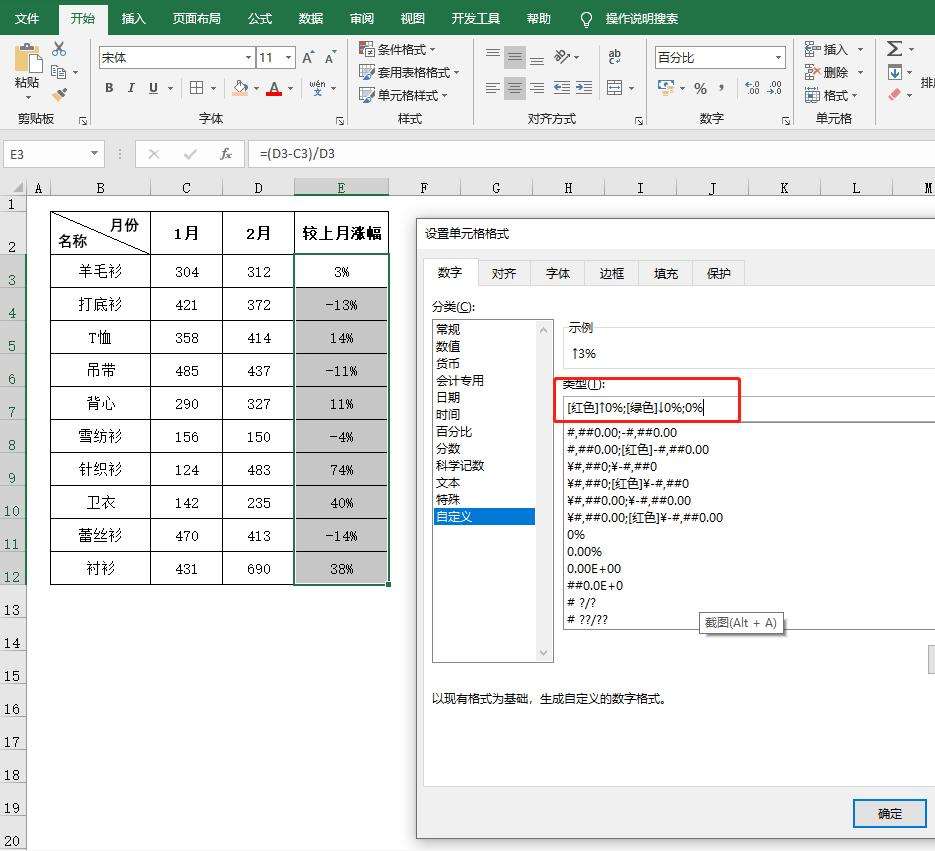This screenshot has height=851, width=935.
Task: Open 条件格式 conditional formatting menu
Action: tap(397, 49)
